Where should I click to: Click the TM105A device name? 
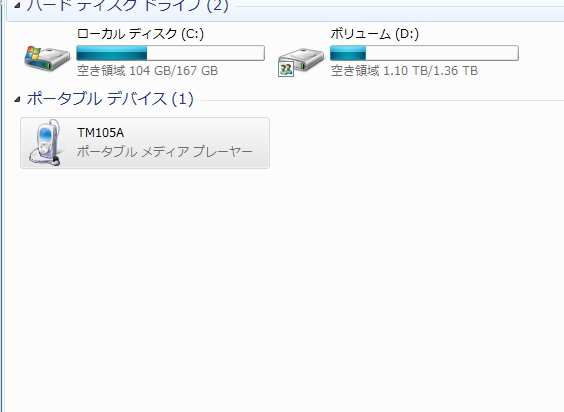pos(101,133)
